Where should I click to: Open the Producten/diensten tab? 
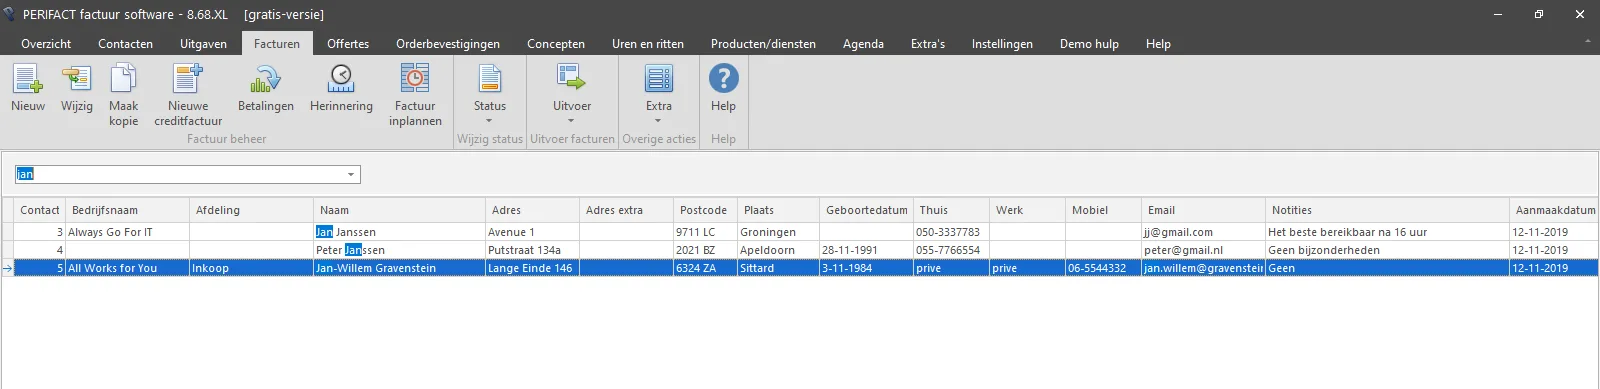[763, 44]
